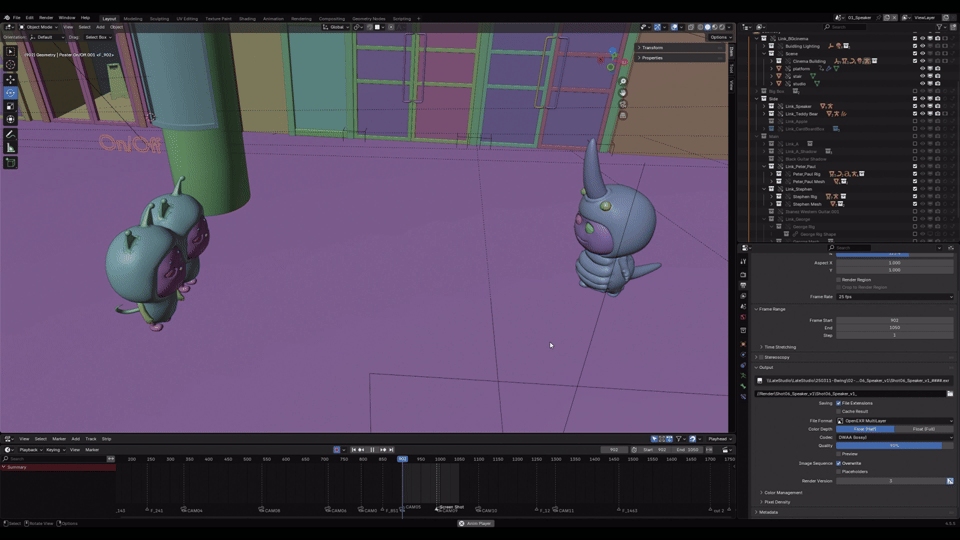Click the Frame Start 902 field
Viewport: 960px width, 540px height.
click(894, 320)
